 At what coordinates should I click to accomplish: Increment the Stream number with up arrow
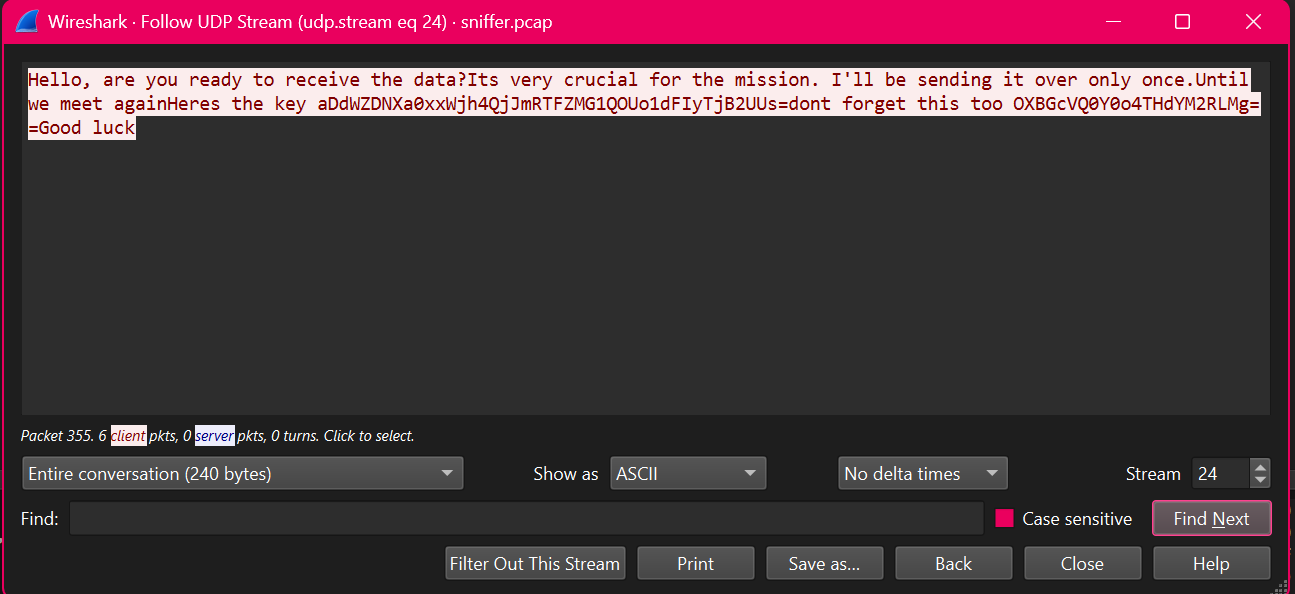pos(1260,467)
